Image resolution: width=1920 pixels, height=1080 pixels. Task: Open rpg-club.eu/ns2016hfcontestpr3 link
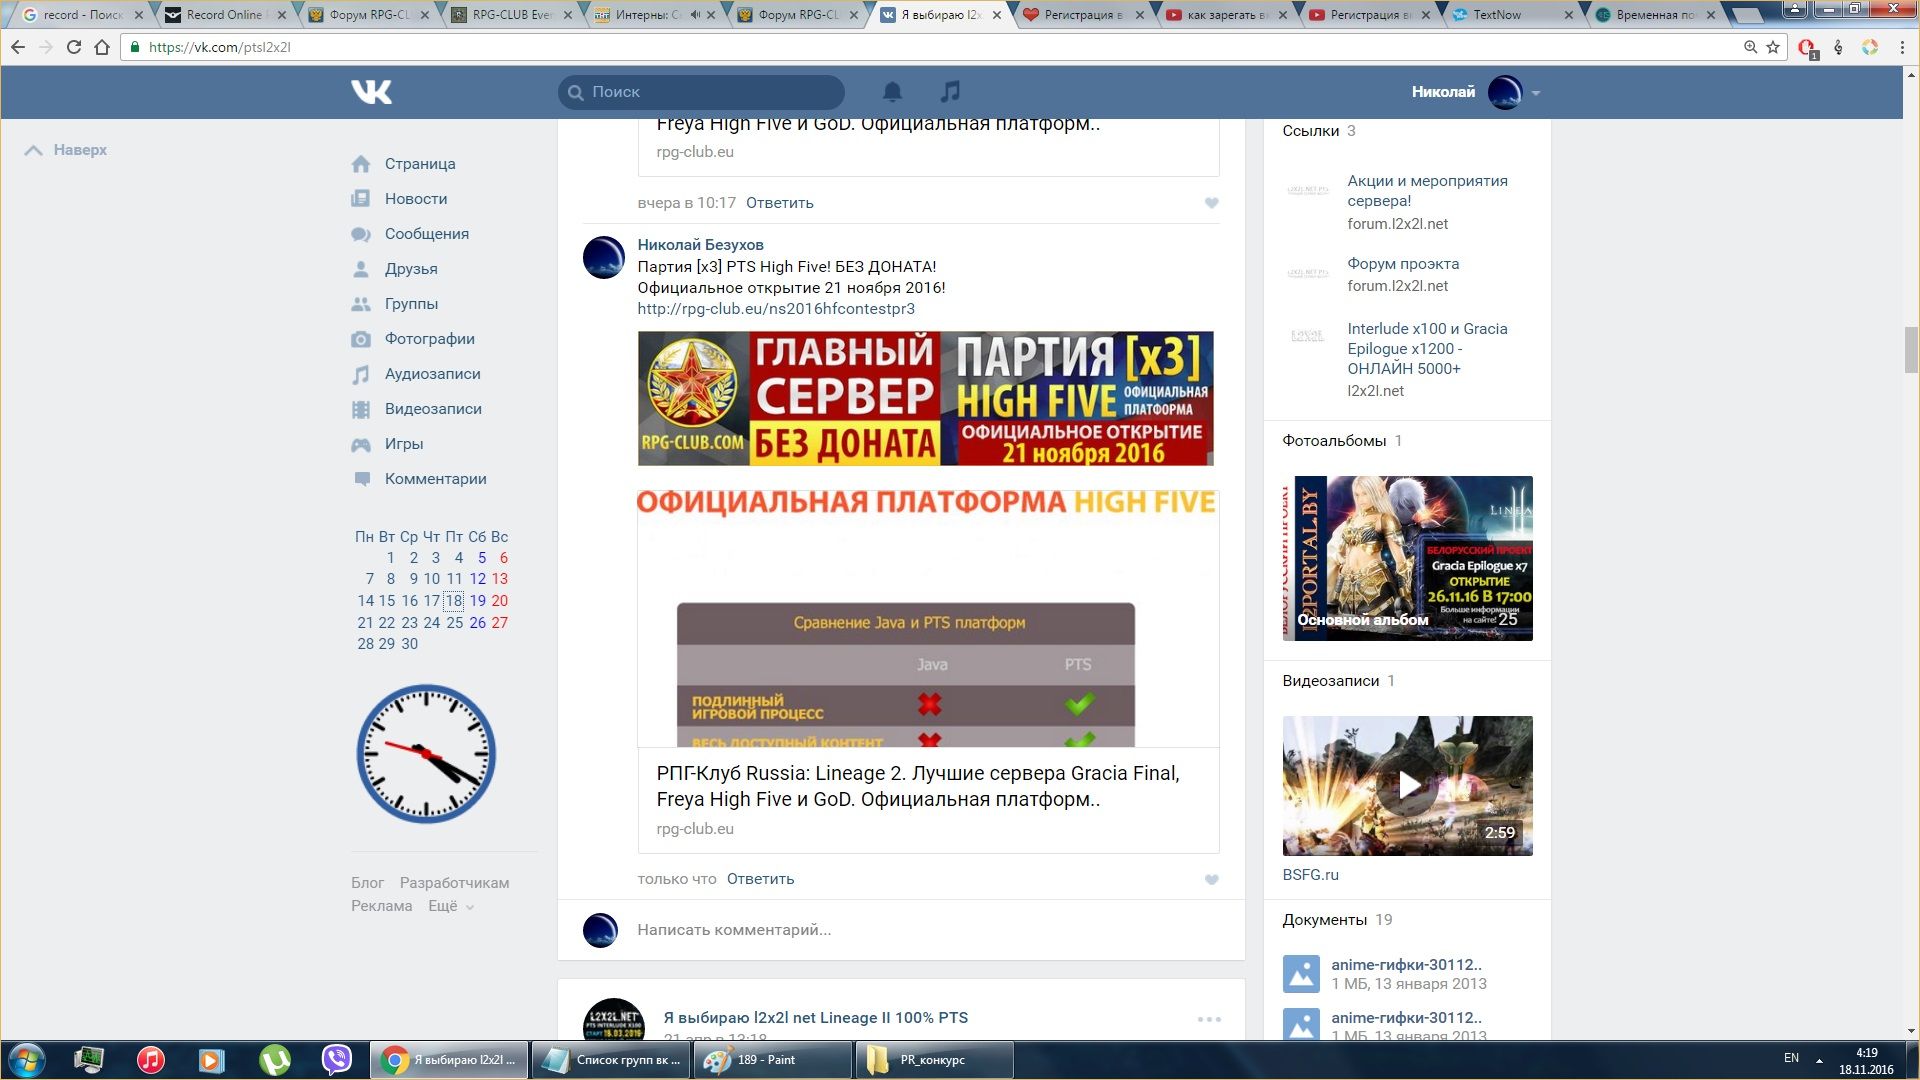776,309
